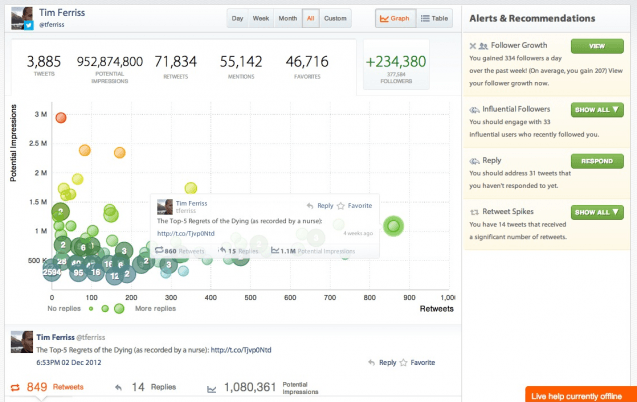Click reply icon beside 14 Replies
The image size is (637, 402).
[118, 388]
